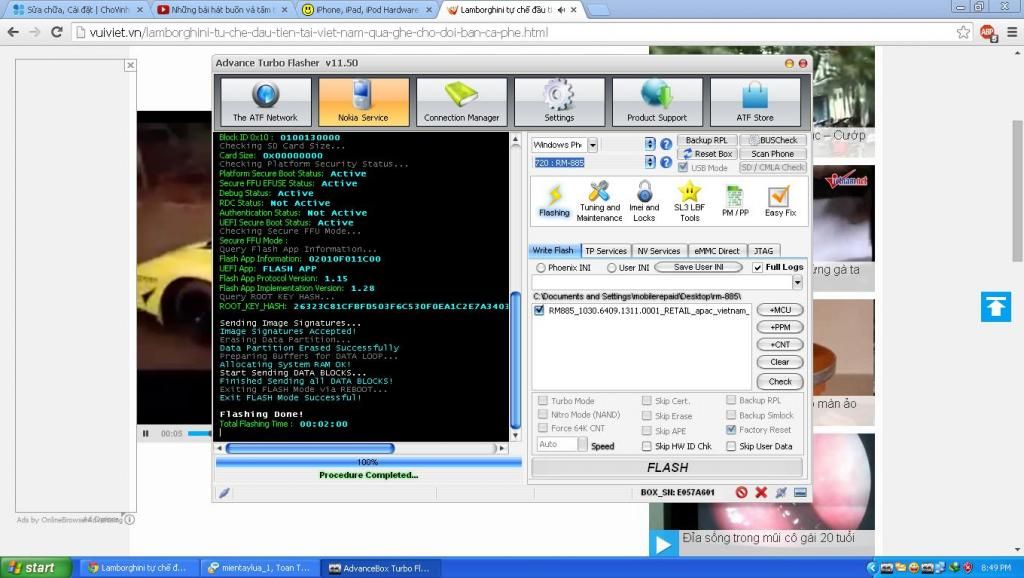Viewport: 1024px width, 578px height.
Task: Click the +PPM button
Action: (780, 327)
